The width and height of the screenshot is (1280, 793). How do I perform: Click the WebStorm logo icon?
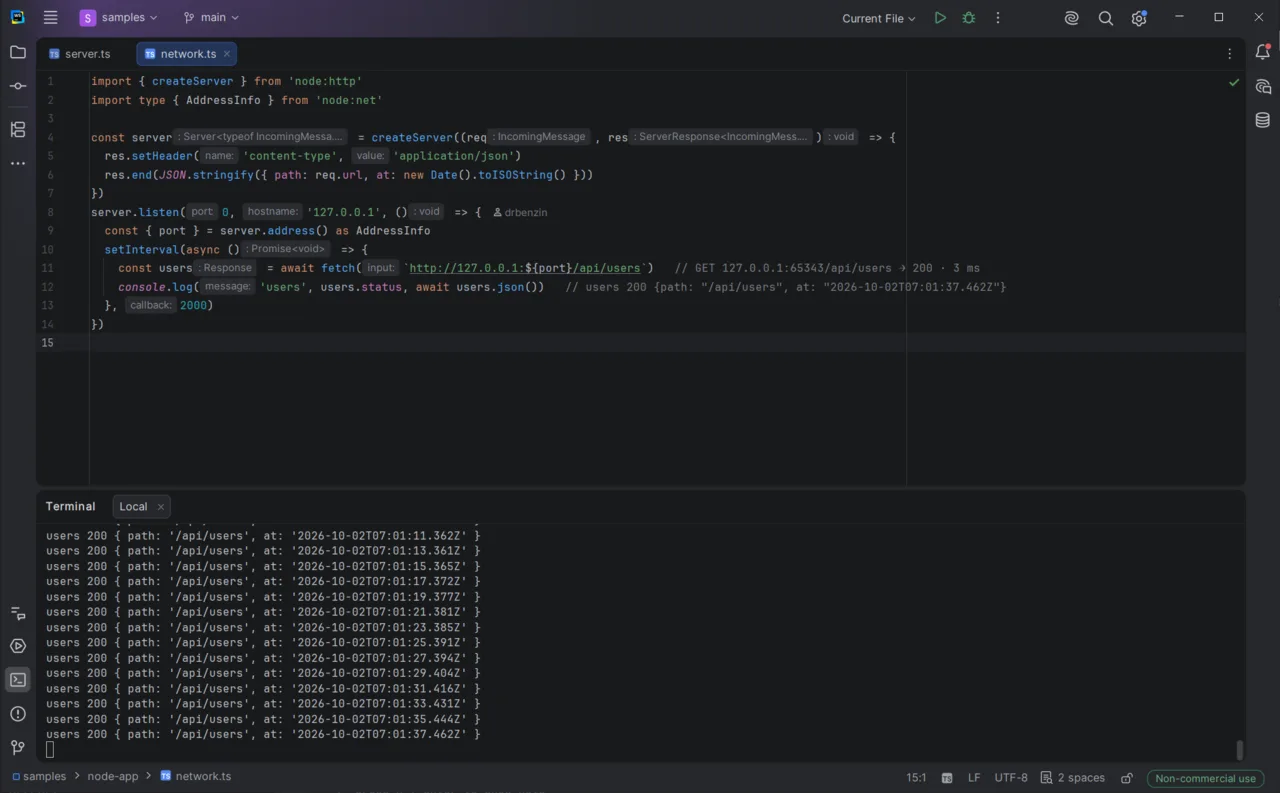pyautogui.click(x=17, y=18)
